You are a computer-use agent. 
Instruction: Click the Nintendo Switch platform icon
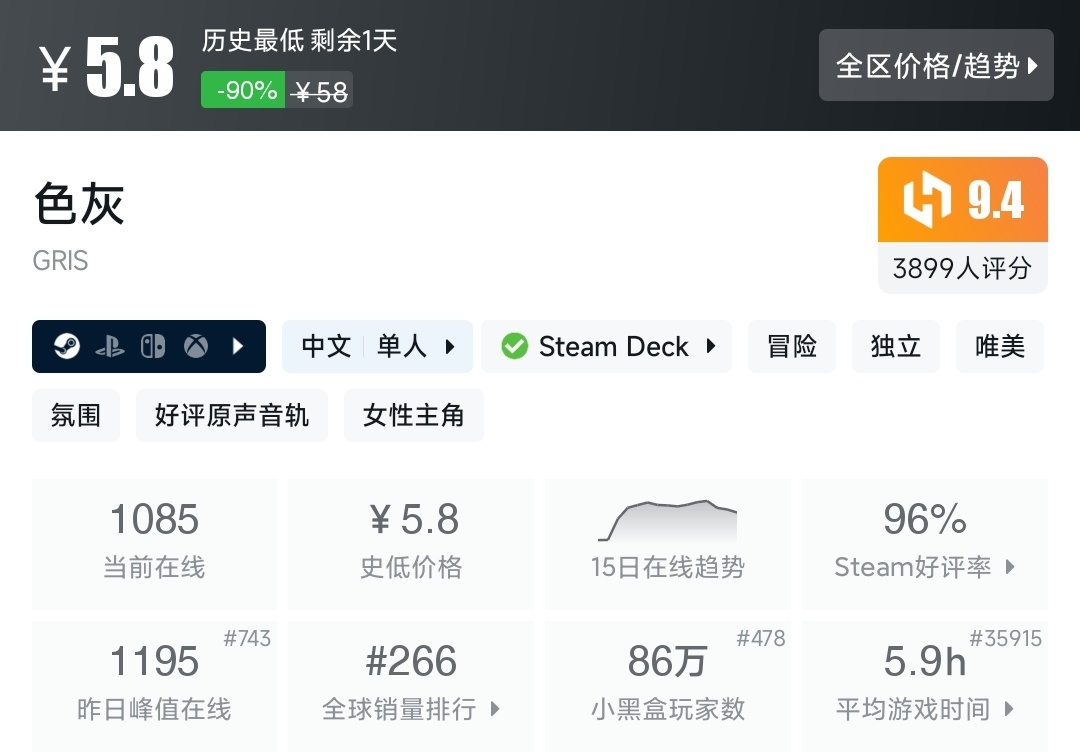click(153, 347)
